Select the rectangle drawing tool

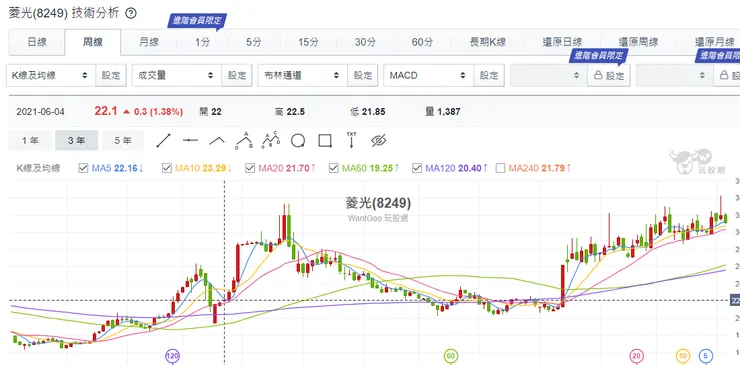point(325,140)
